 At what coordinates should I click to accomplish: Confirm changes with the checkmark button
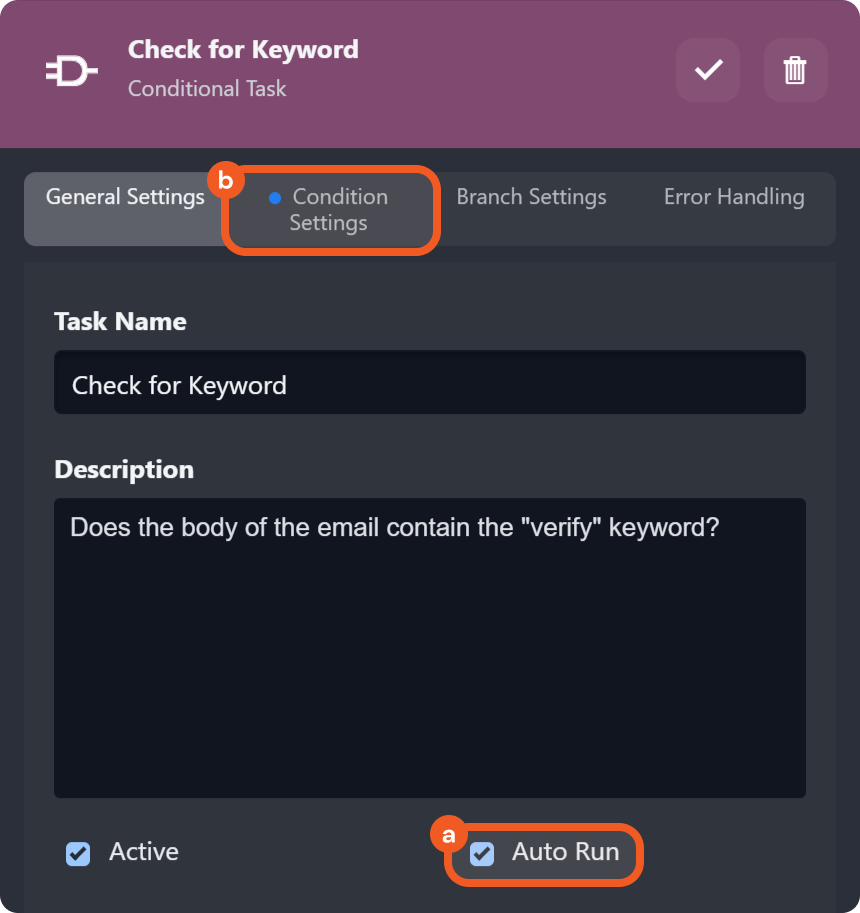click(x=708, y=70)
